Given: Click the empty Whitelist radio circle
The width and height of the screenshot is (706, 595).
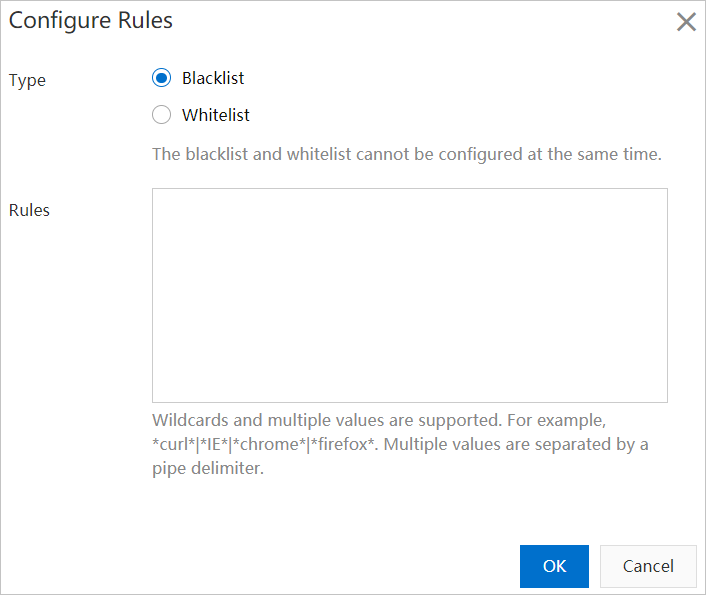Looking at the screenshot, I should coord(161,115).
